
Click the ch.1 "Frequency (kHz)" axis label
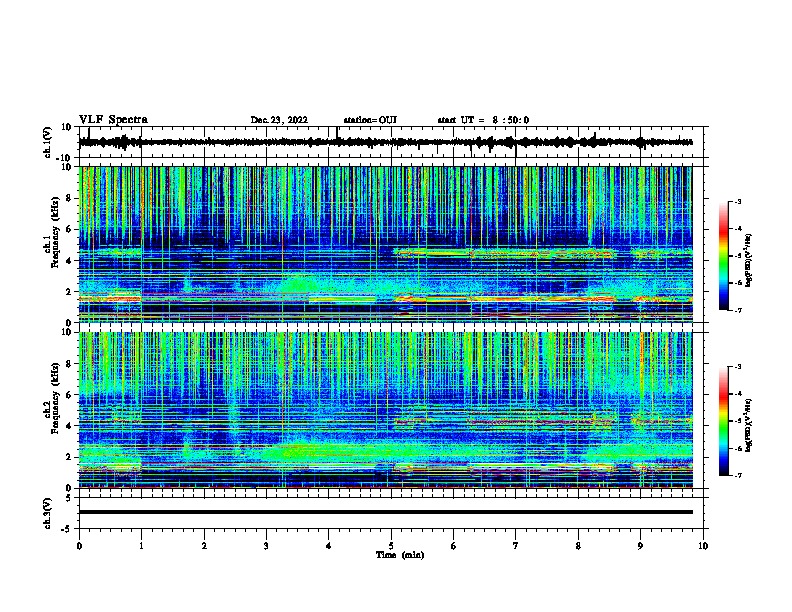(x=55, y=232)
